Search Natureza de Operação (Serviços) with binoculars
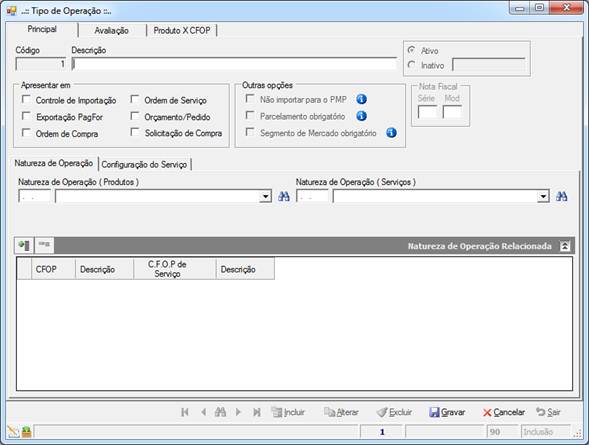 click(562, 196)
